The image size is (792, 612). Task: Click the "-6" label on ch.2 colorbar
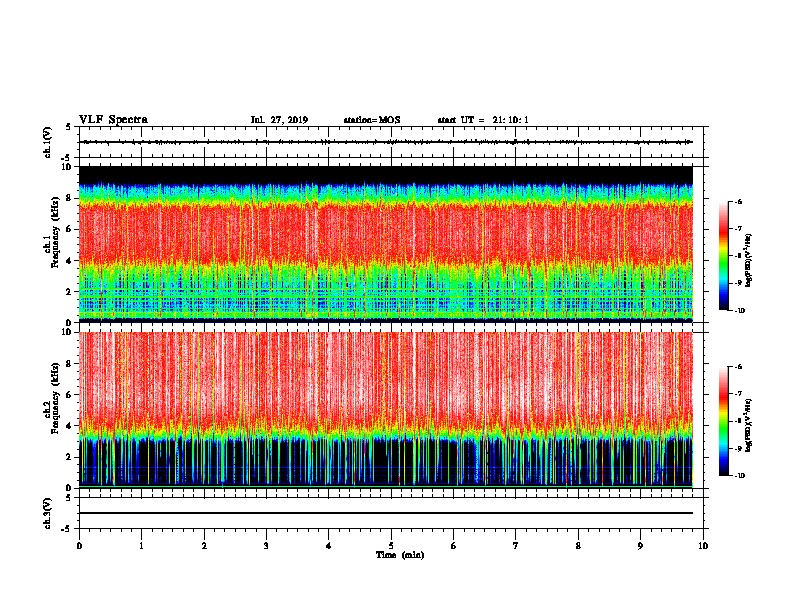coord(738,367)
